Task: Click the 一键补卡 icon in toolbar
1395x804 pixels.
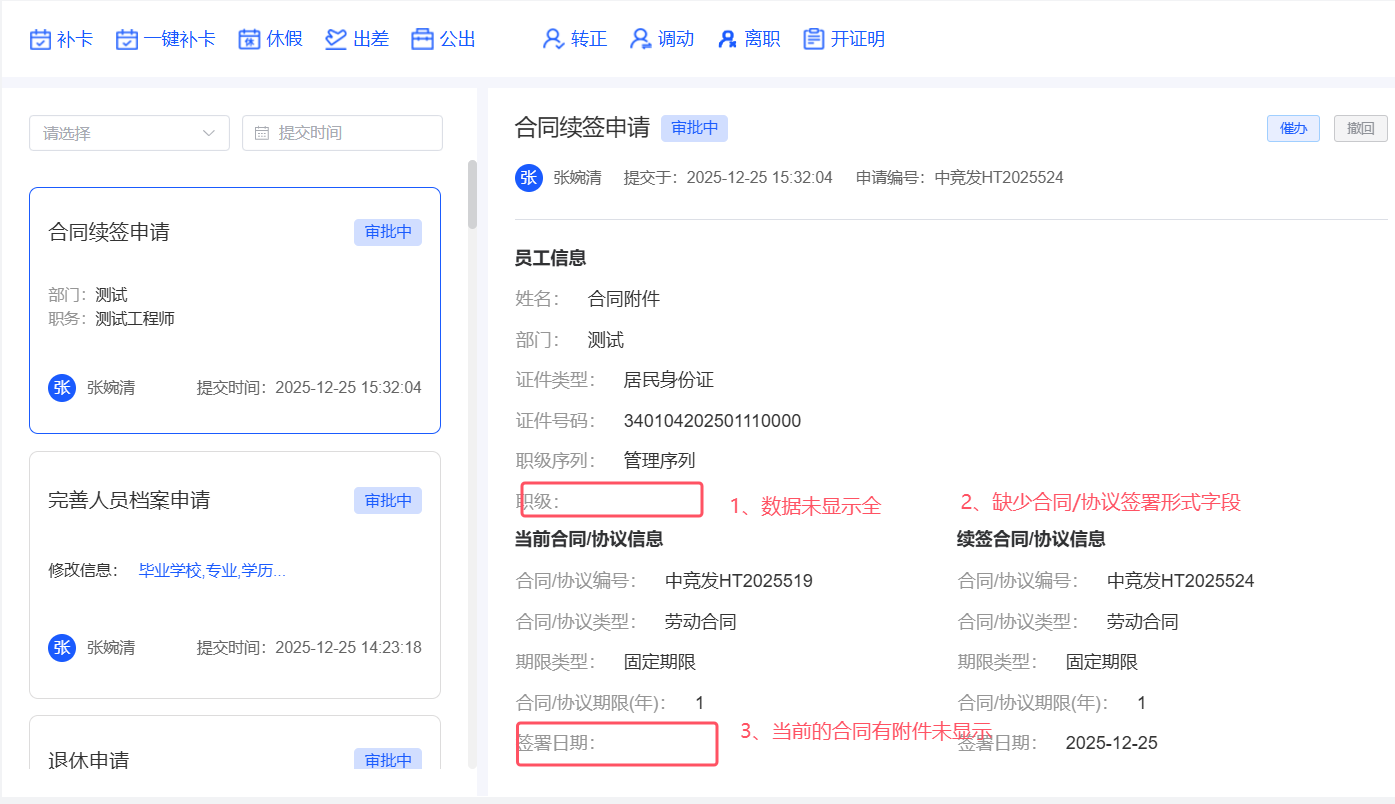Action: [127, 39]
